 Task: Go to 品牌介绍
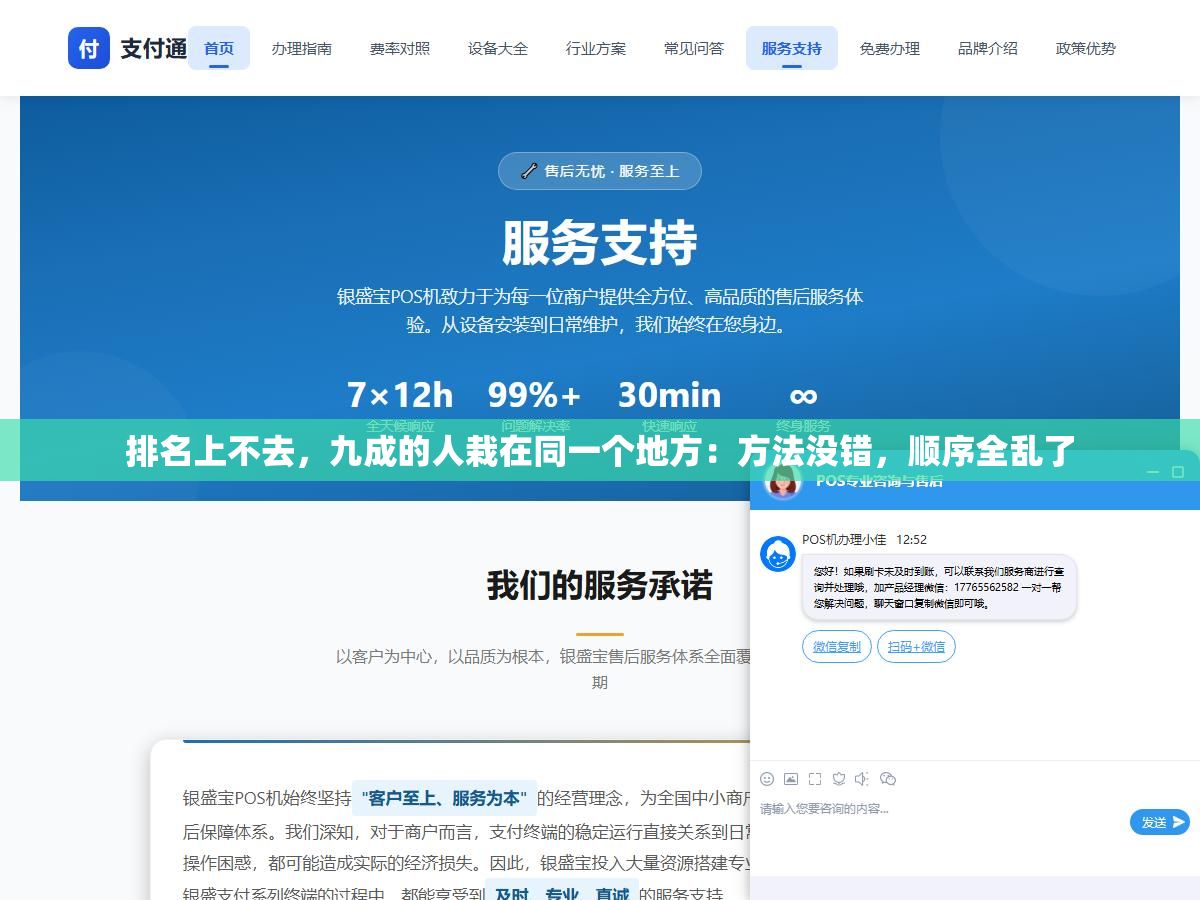click(988, 48)
